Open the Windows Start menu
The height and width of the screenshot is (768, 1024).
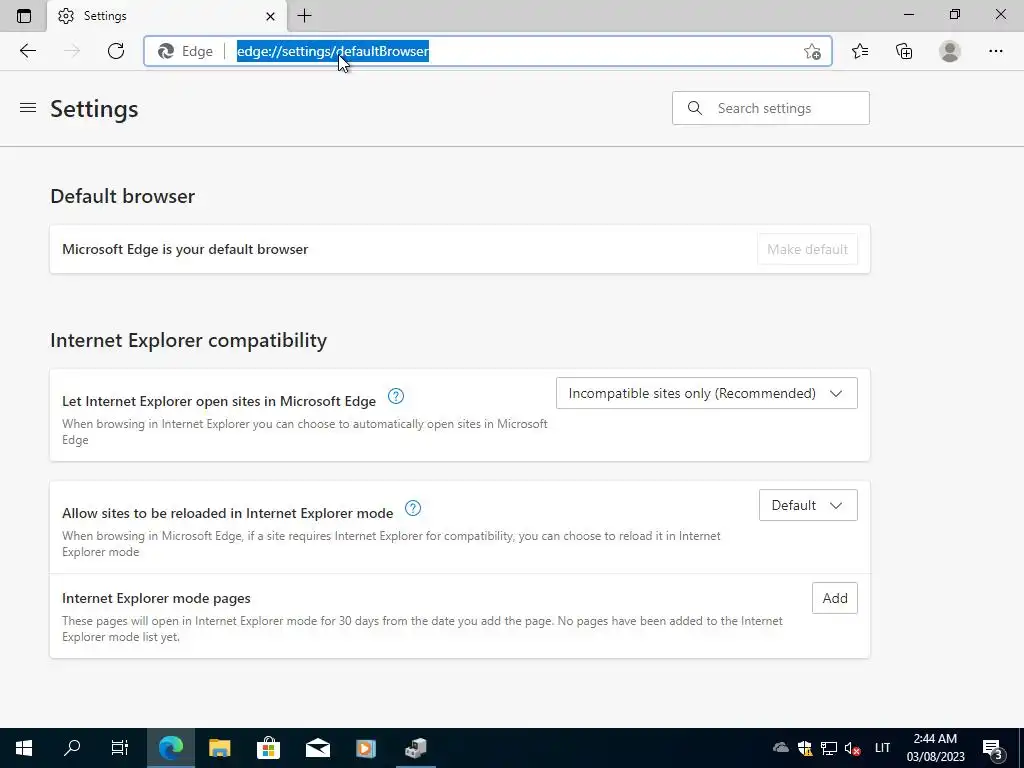tap(24, 748)
